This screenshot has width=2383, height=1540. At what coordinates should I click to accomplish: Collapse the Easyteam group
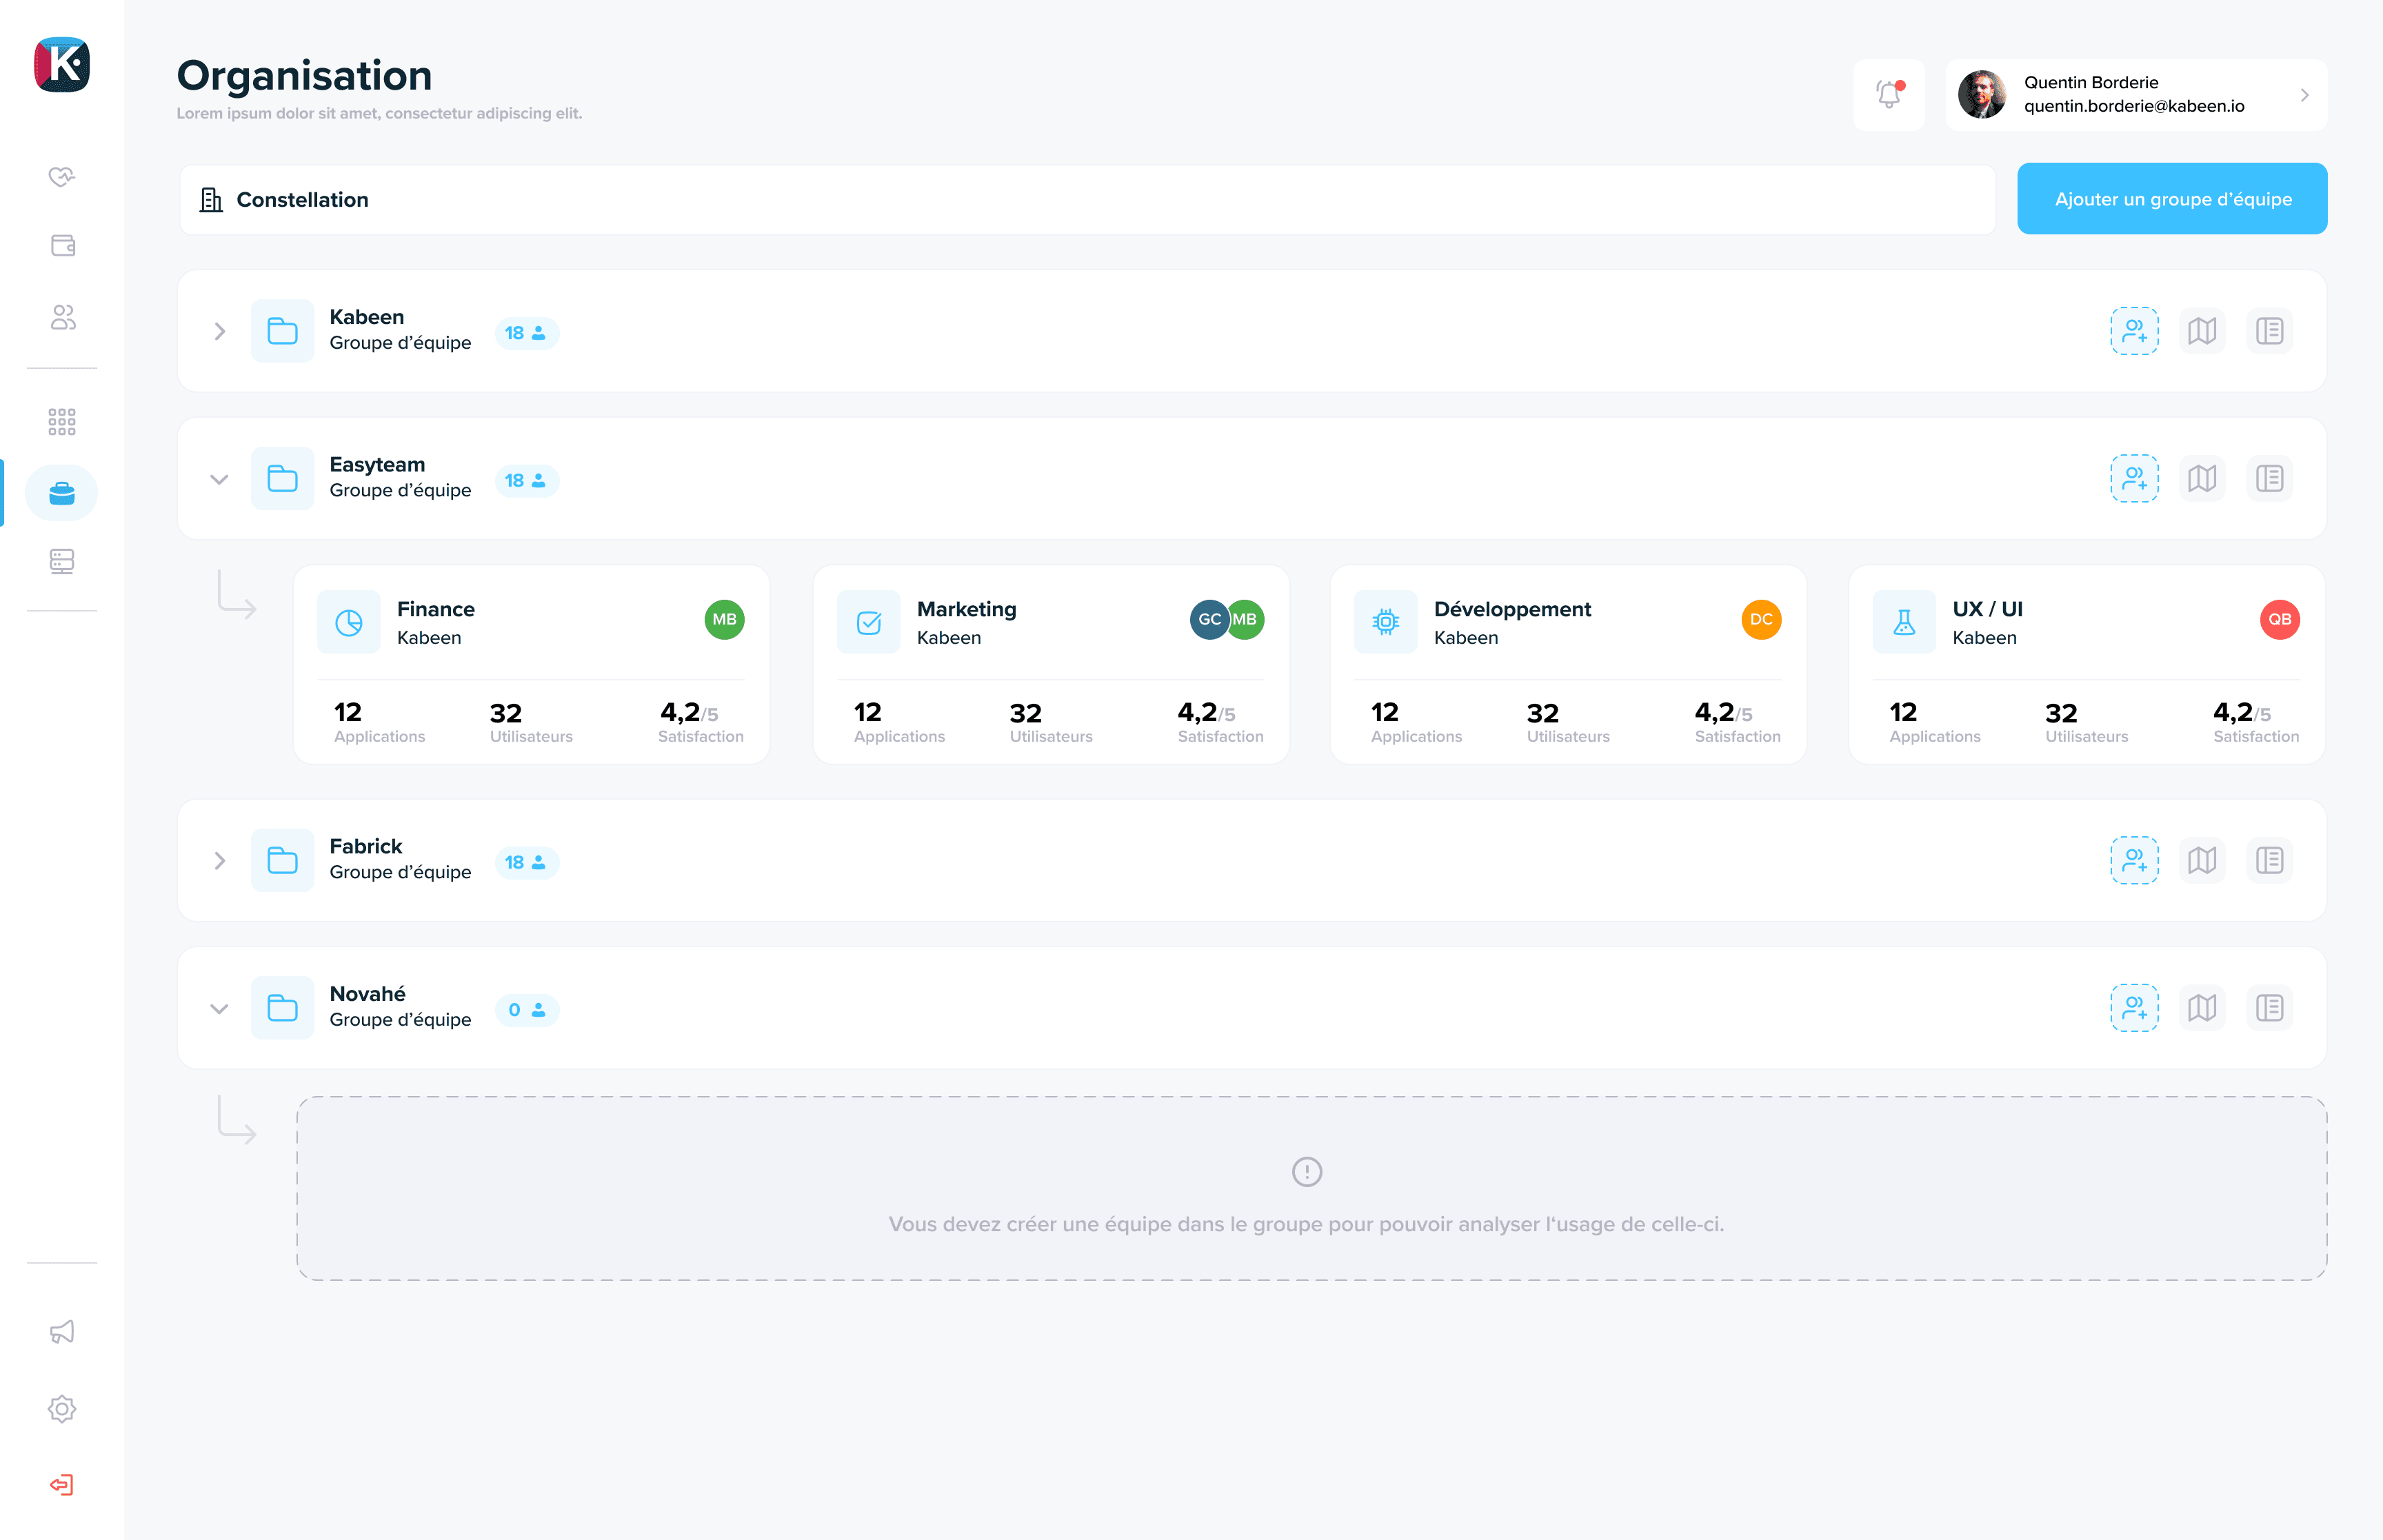tap(219, 478)
